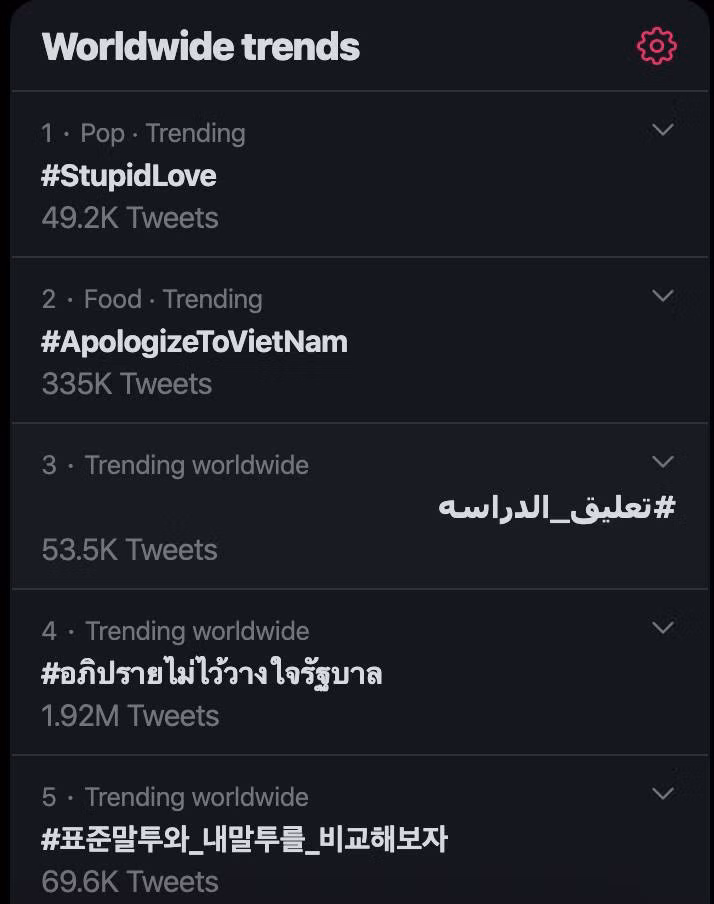Open the options chevron for #StupidLove
This screenshot has height=904, width=714.
point(661,129)
